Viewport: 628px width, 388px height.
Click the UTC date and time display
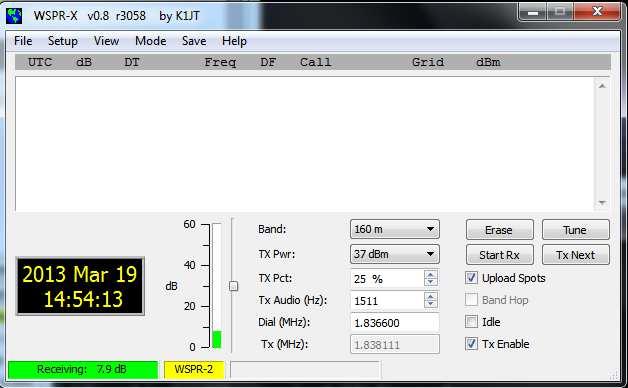click(x=80, y=286)
